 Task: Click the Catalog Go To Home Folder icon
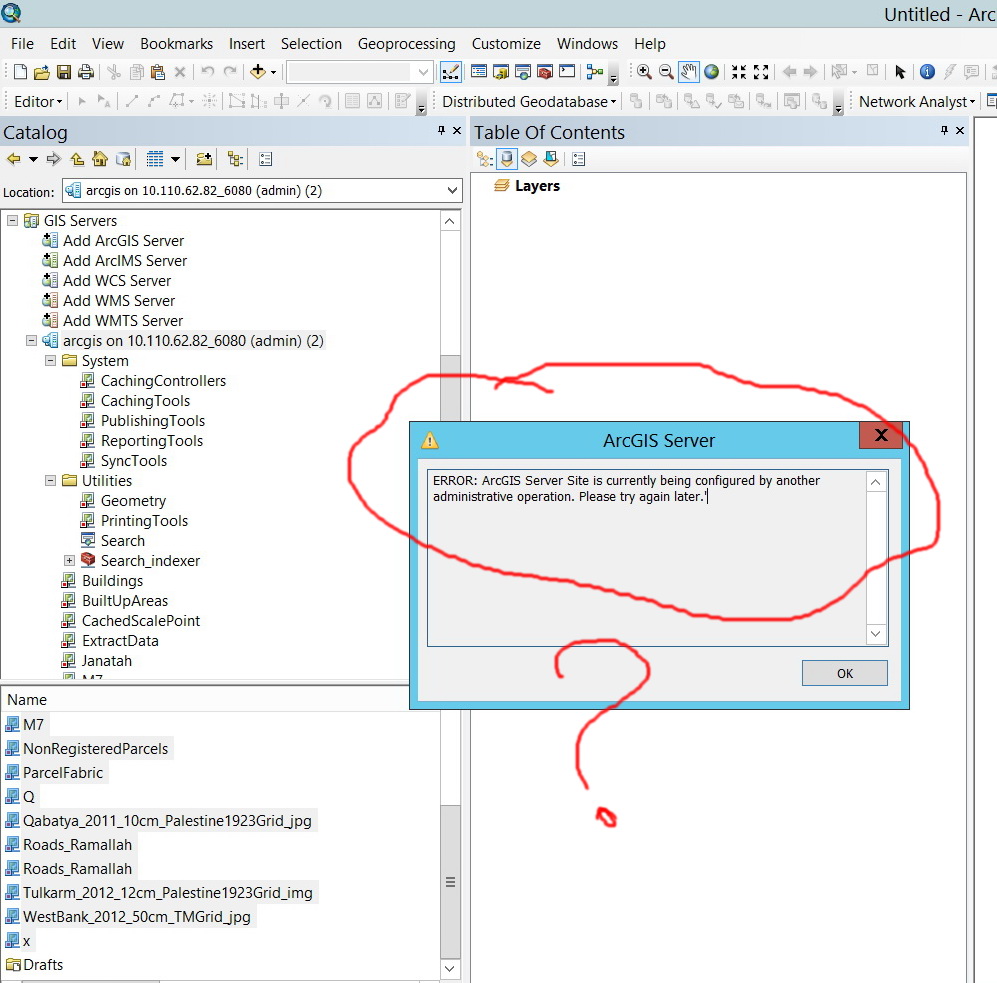tap(100, 159)
